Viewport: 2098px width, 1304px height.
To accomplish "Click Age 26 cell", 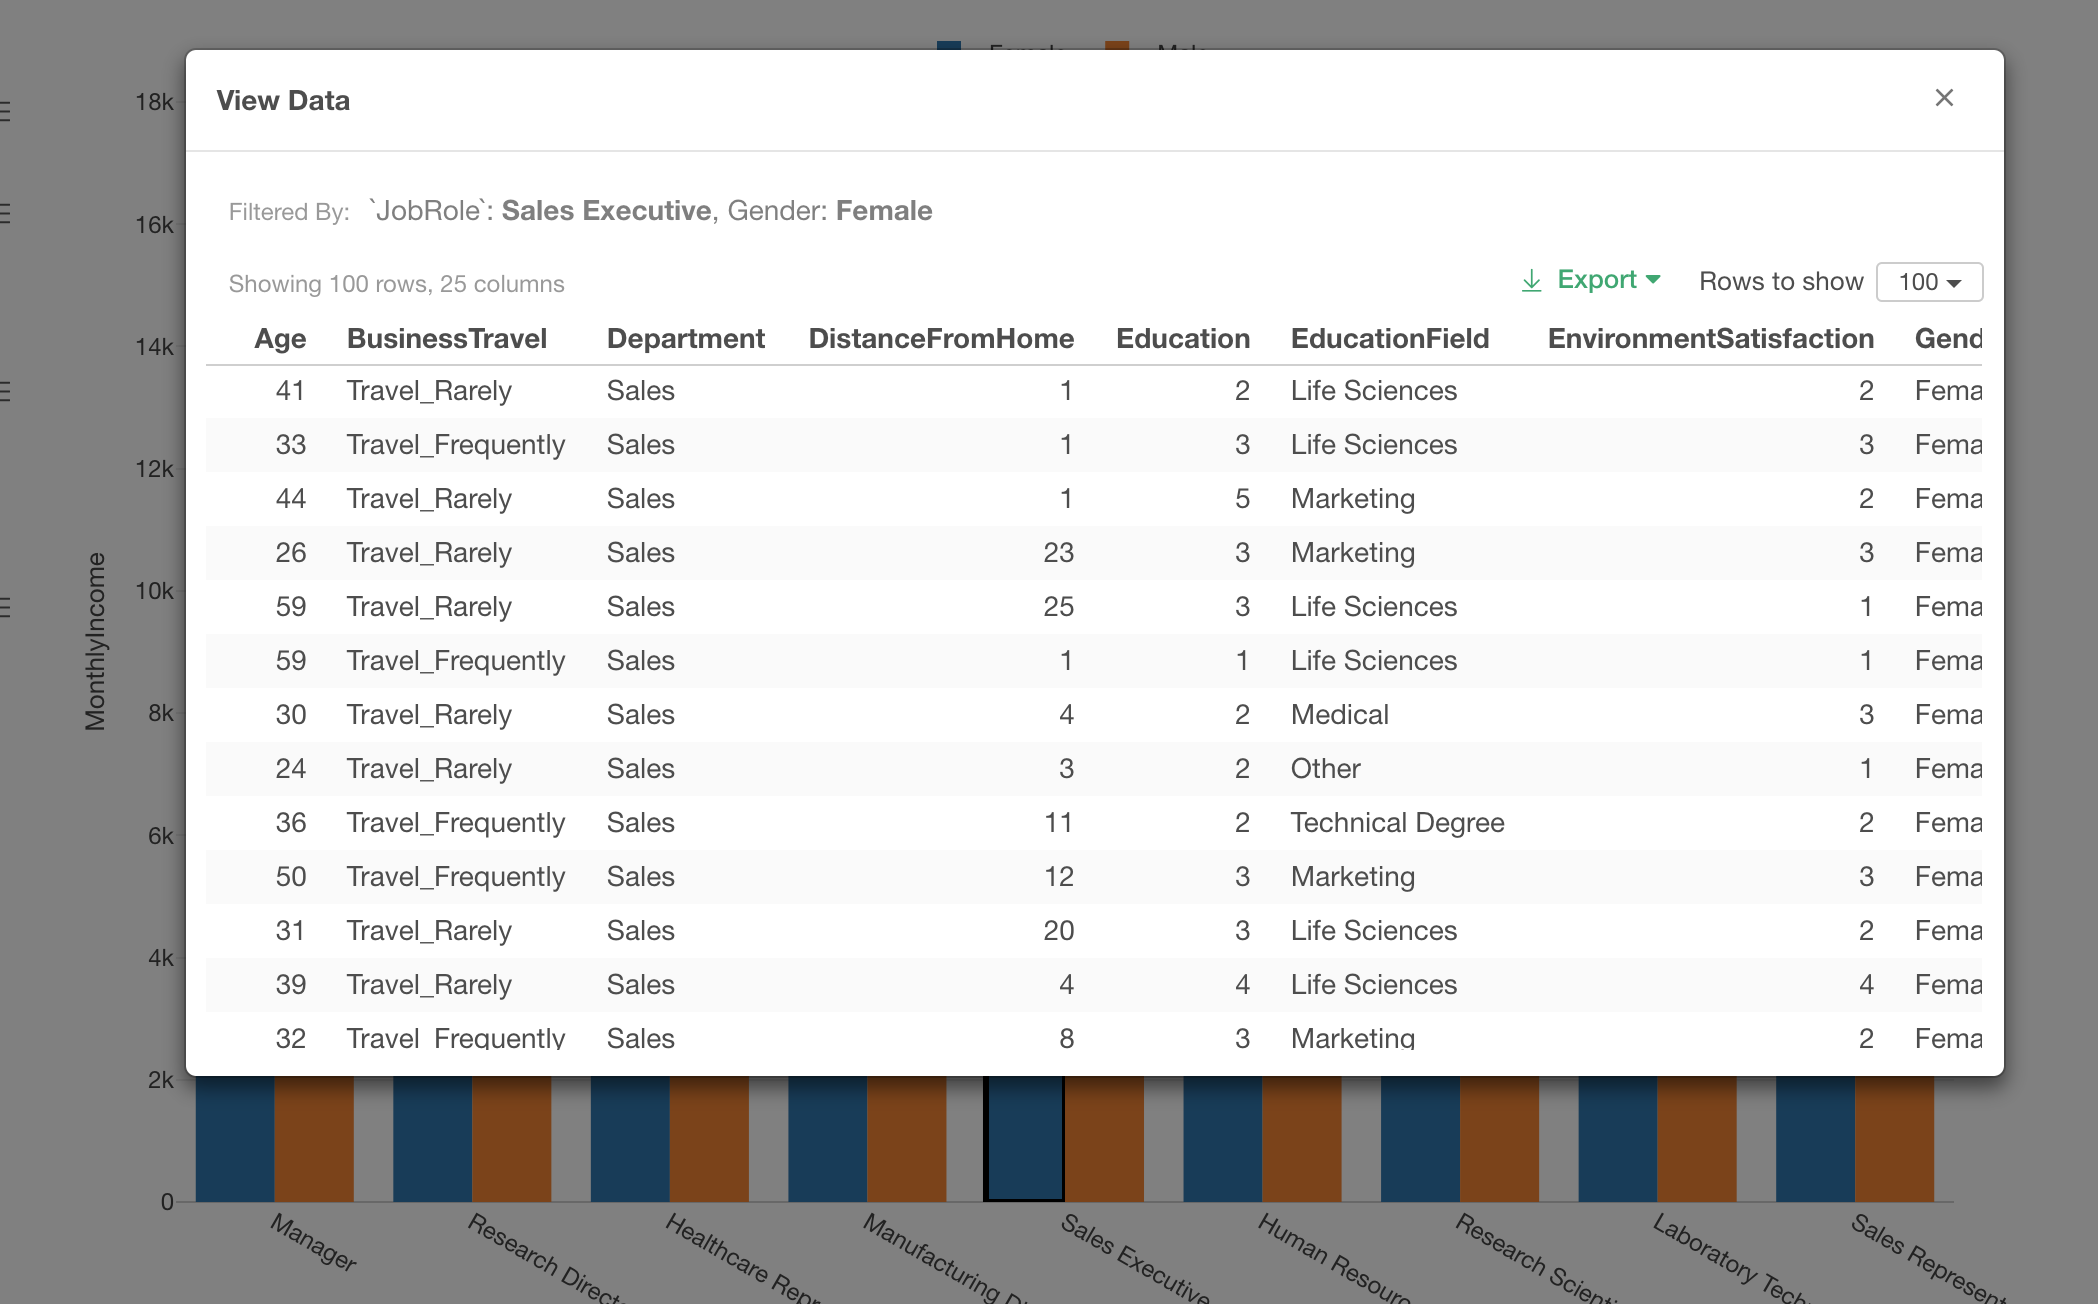I will coord(290,553).
